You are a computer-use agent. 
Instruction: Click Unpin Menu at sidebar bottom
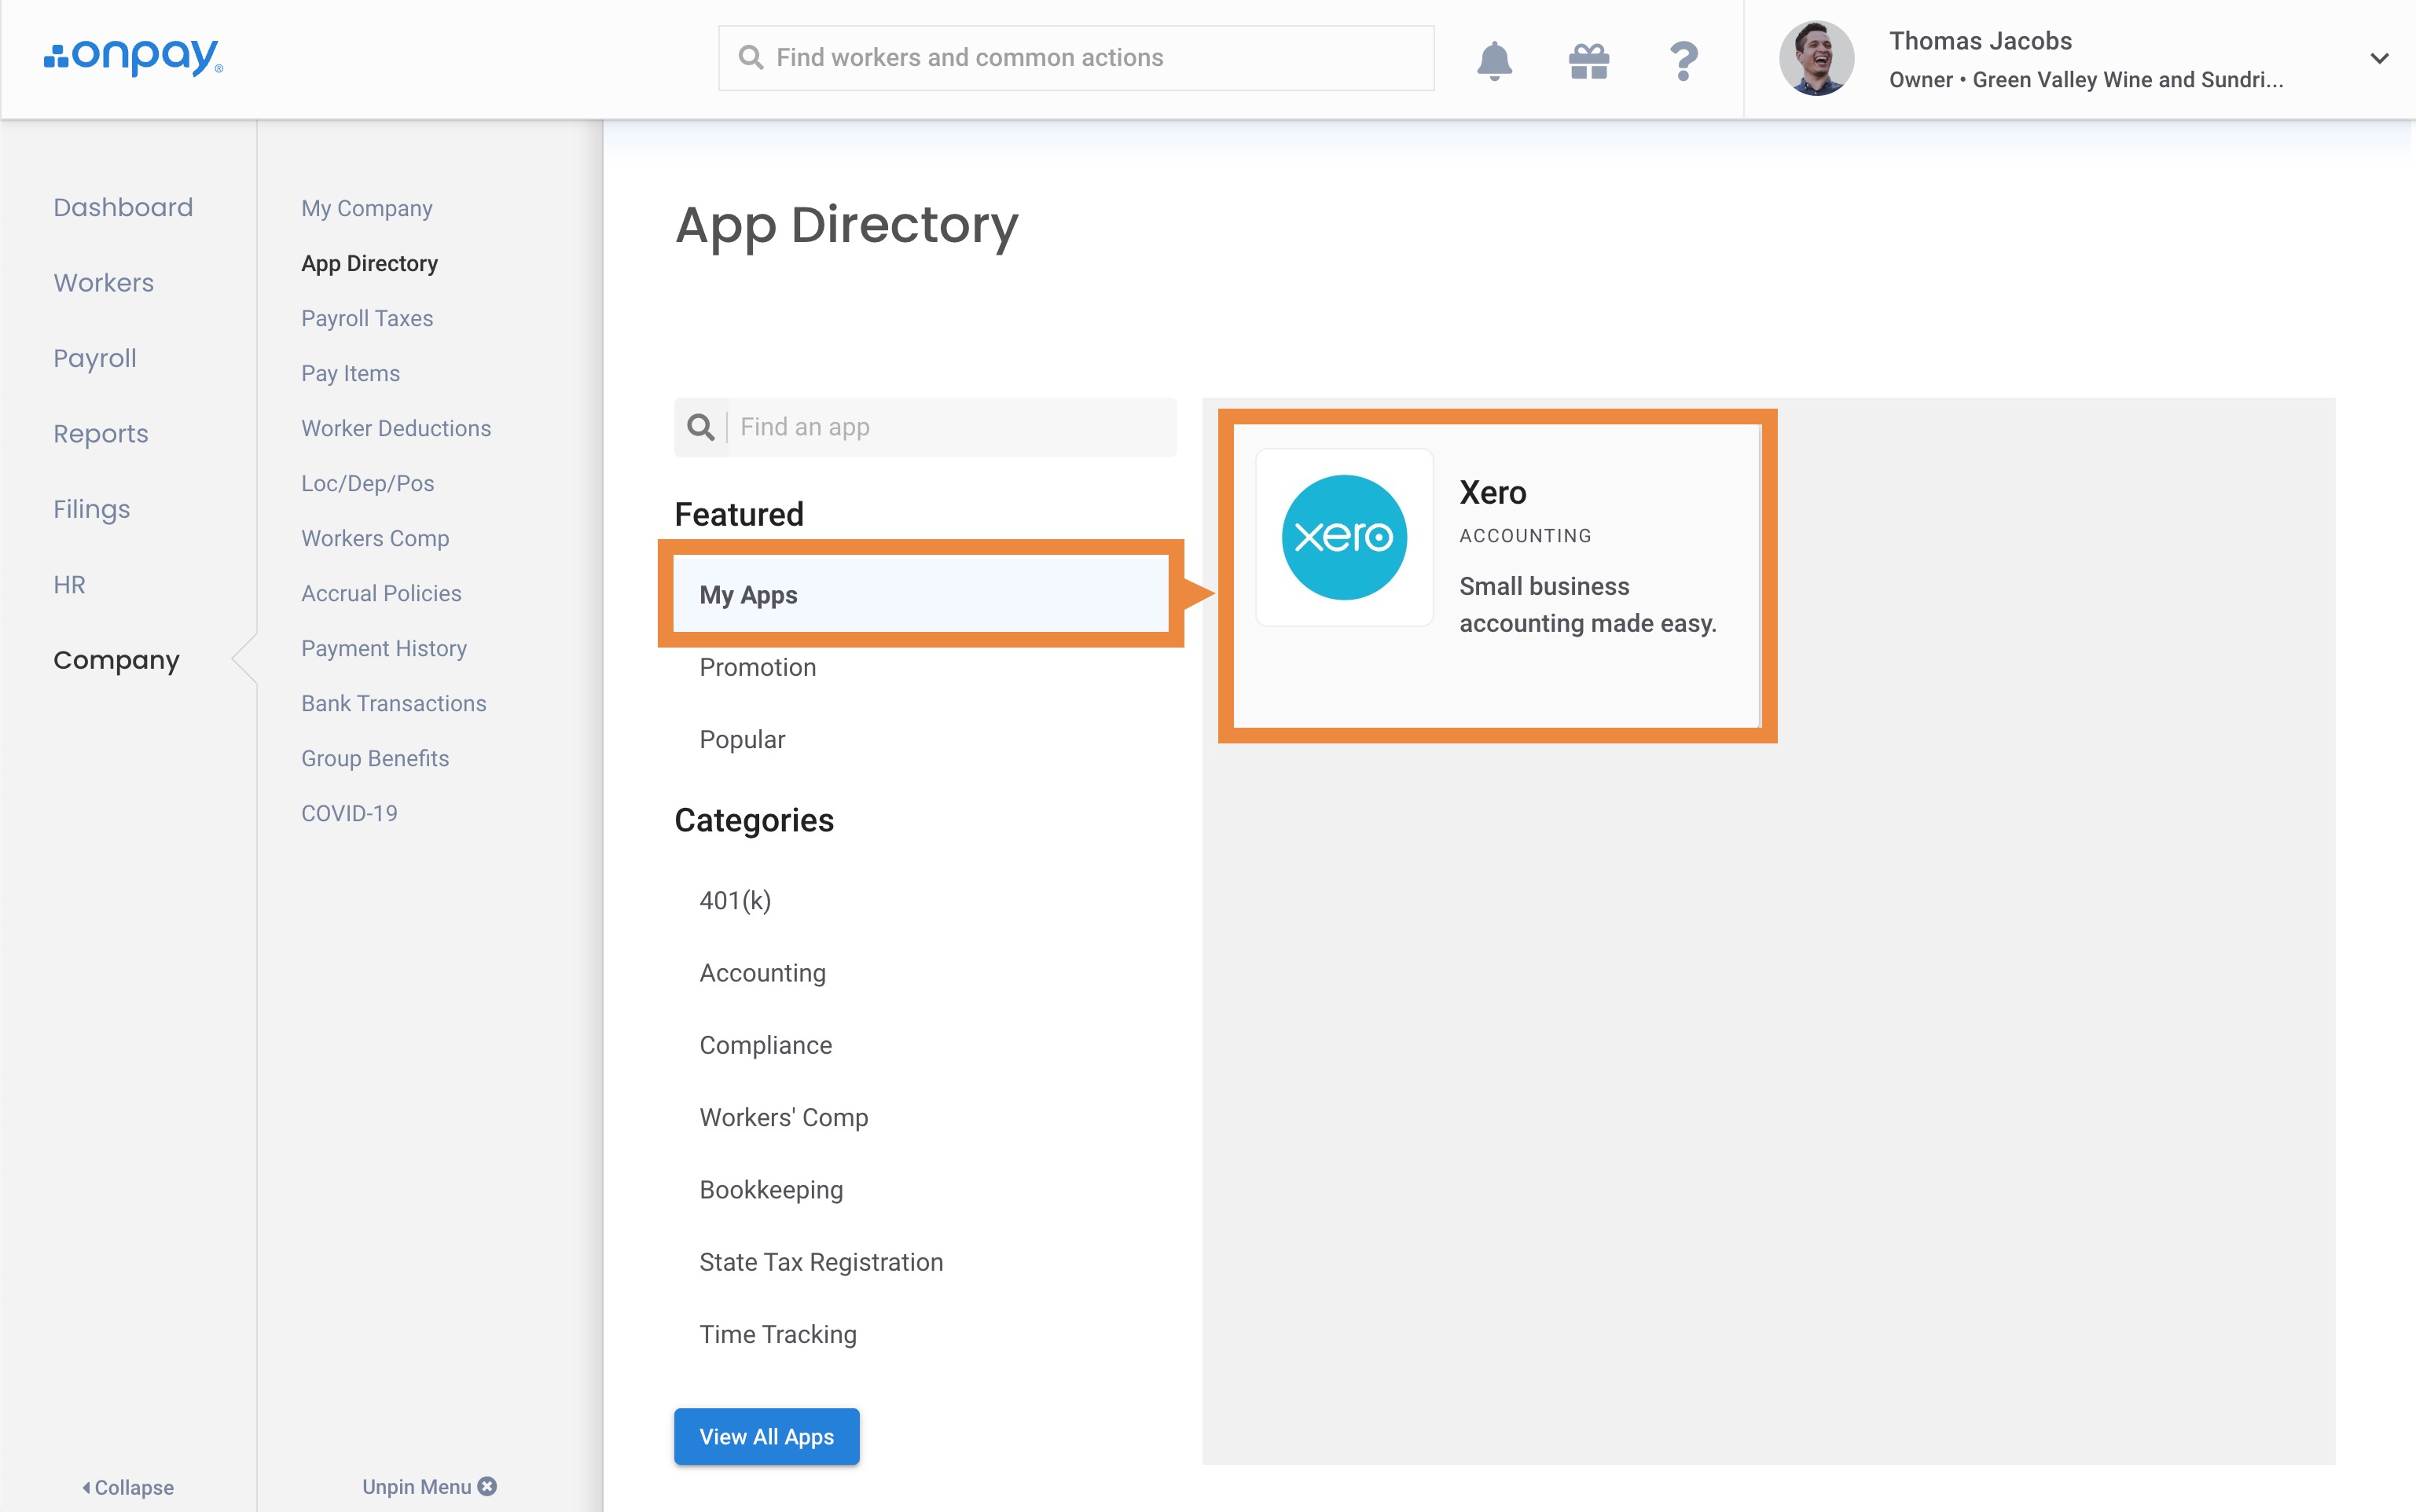pos(429,1486)
